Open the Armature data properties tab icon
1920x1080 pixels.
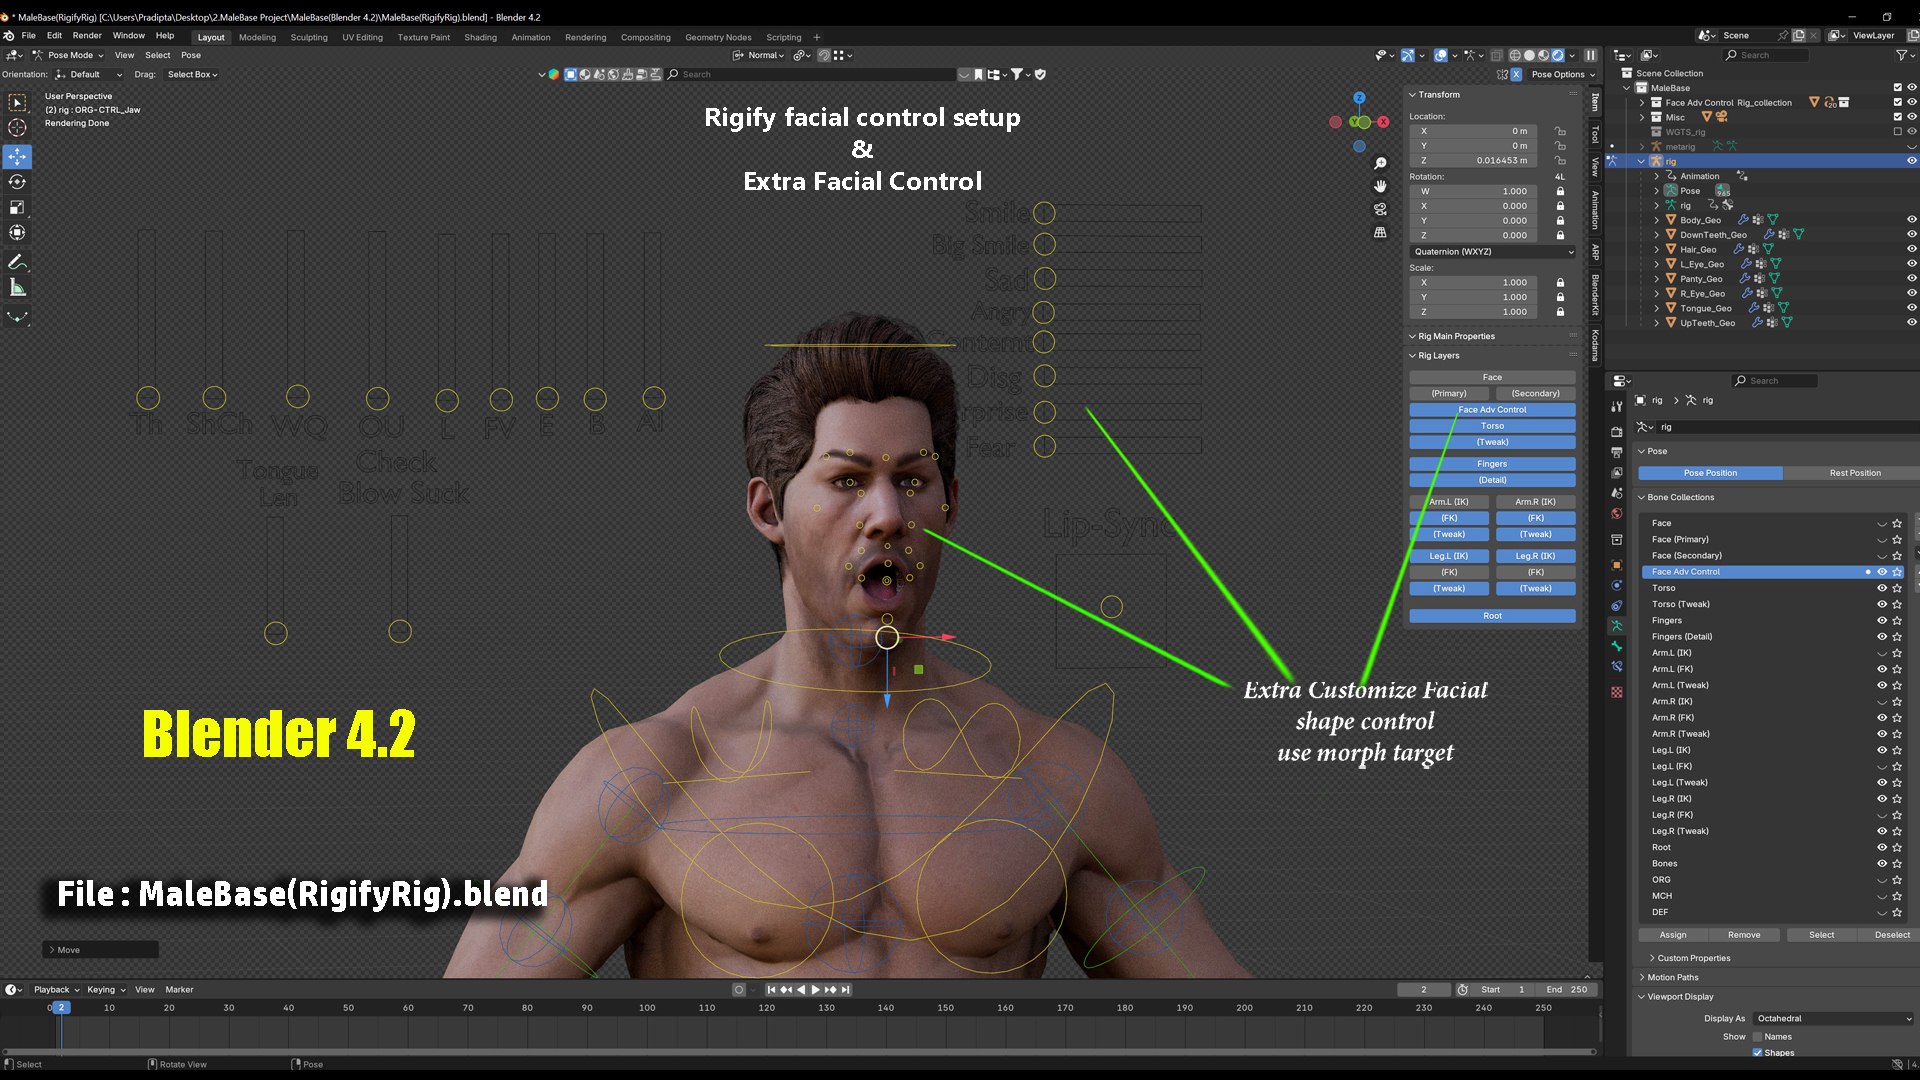click(1617, 625)
